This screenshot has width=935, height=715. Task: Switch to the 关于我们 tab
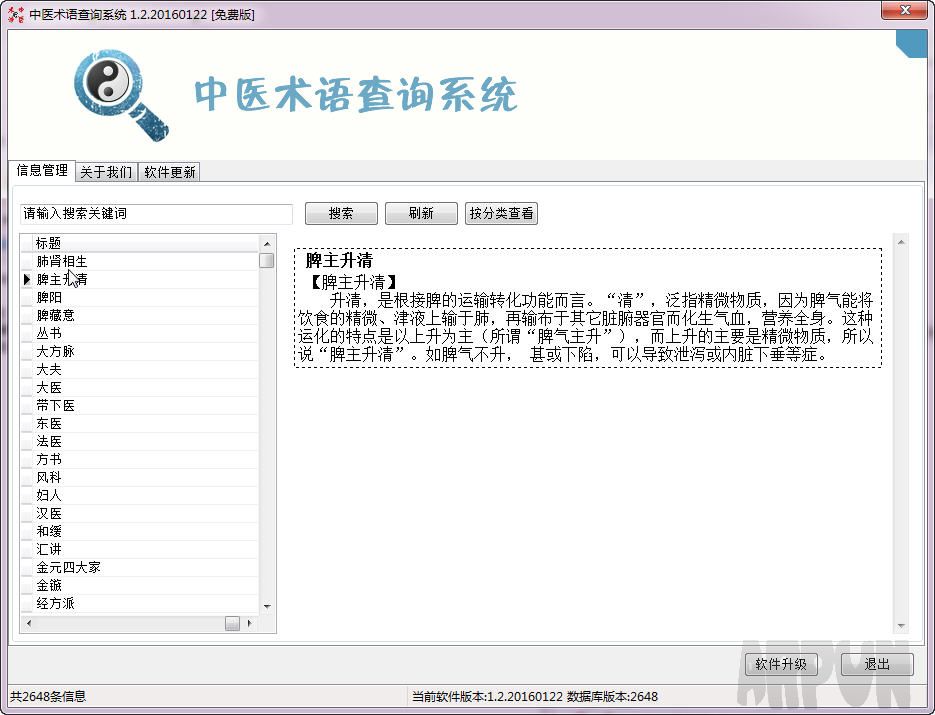(x=105, y=171)
